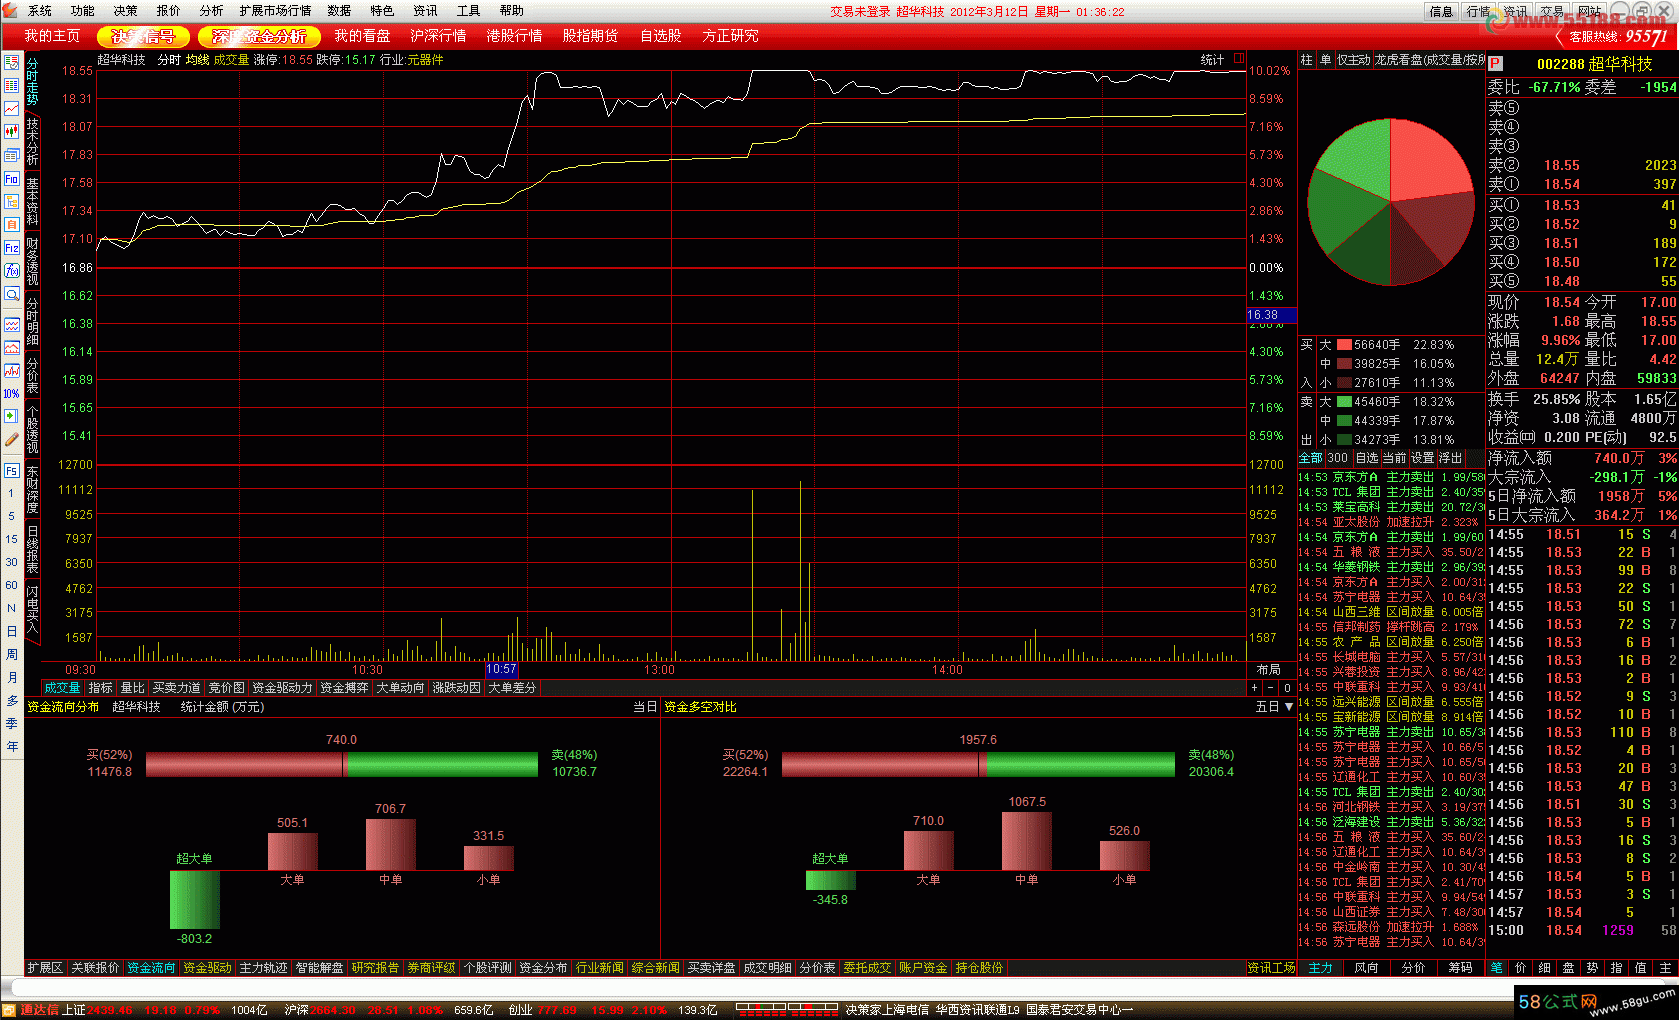Click the plus zoom button under 布局
This screenshot has height=1020, width=1679.
click(1255, 688)
